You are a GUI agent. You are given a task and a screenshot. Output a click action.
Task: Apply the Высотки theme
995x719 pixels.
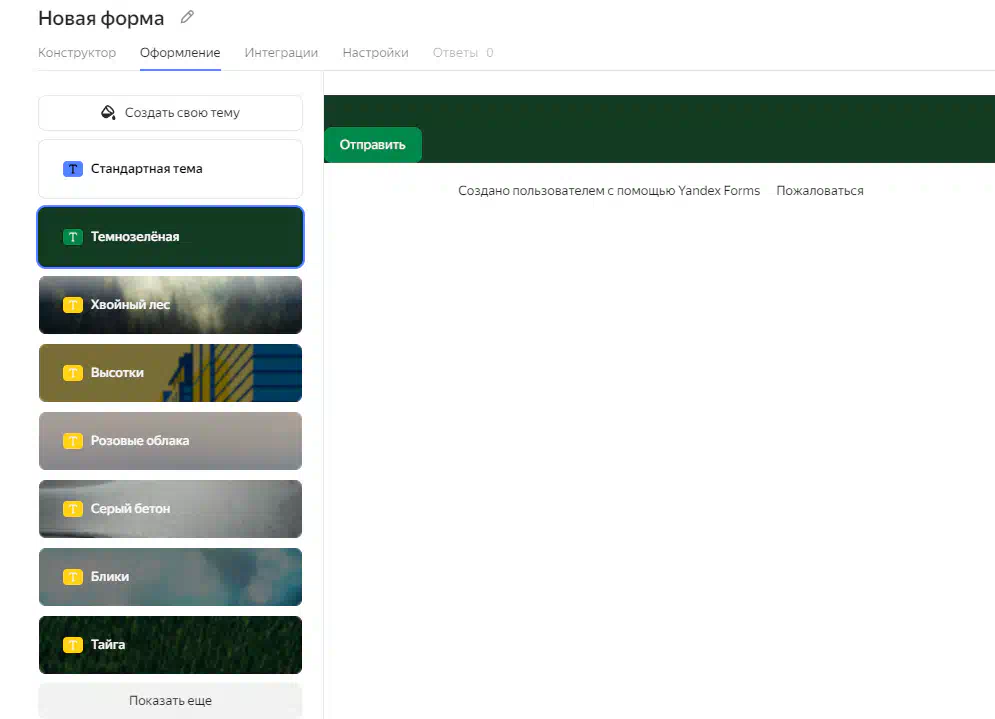[170, 373]
